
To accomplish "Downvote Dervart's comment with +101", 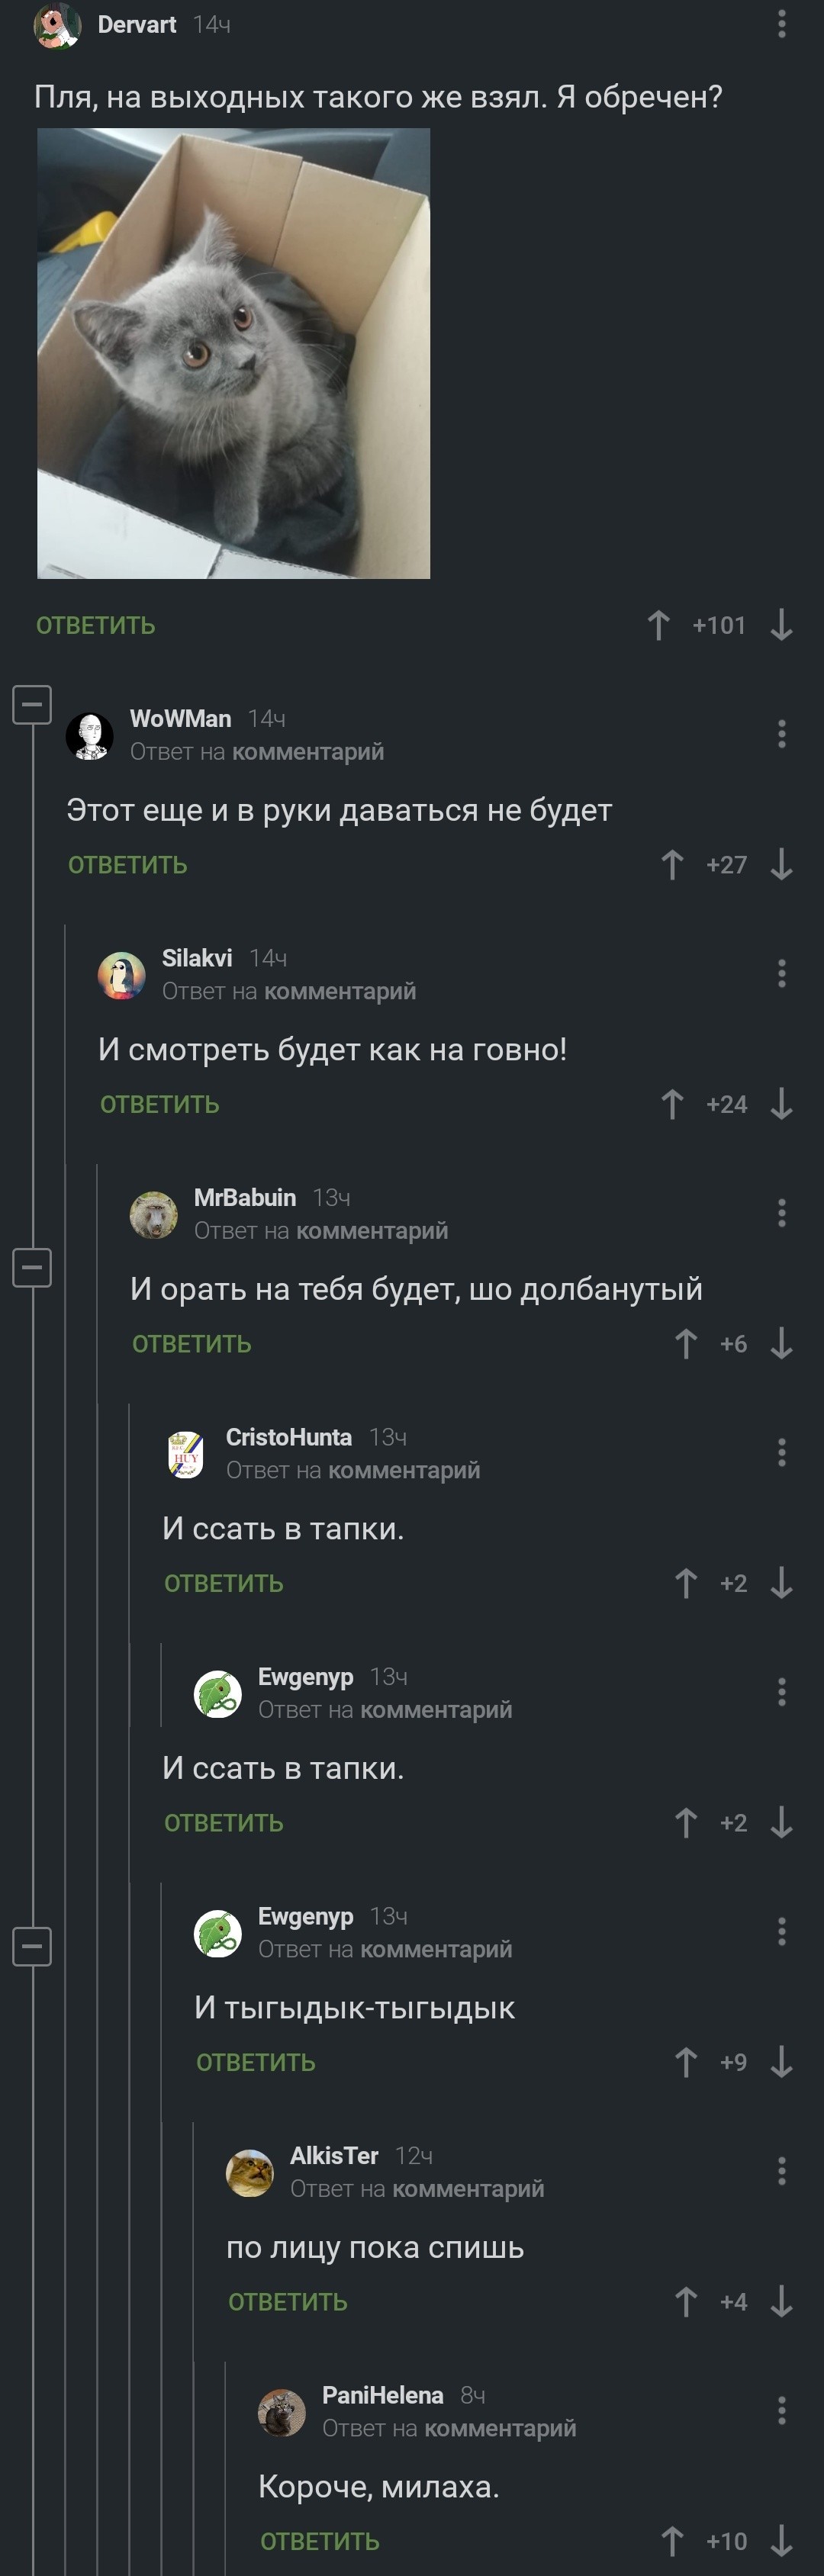I will click(x=782, y=625).
